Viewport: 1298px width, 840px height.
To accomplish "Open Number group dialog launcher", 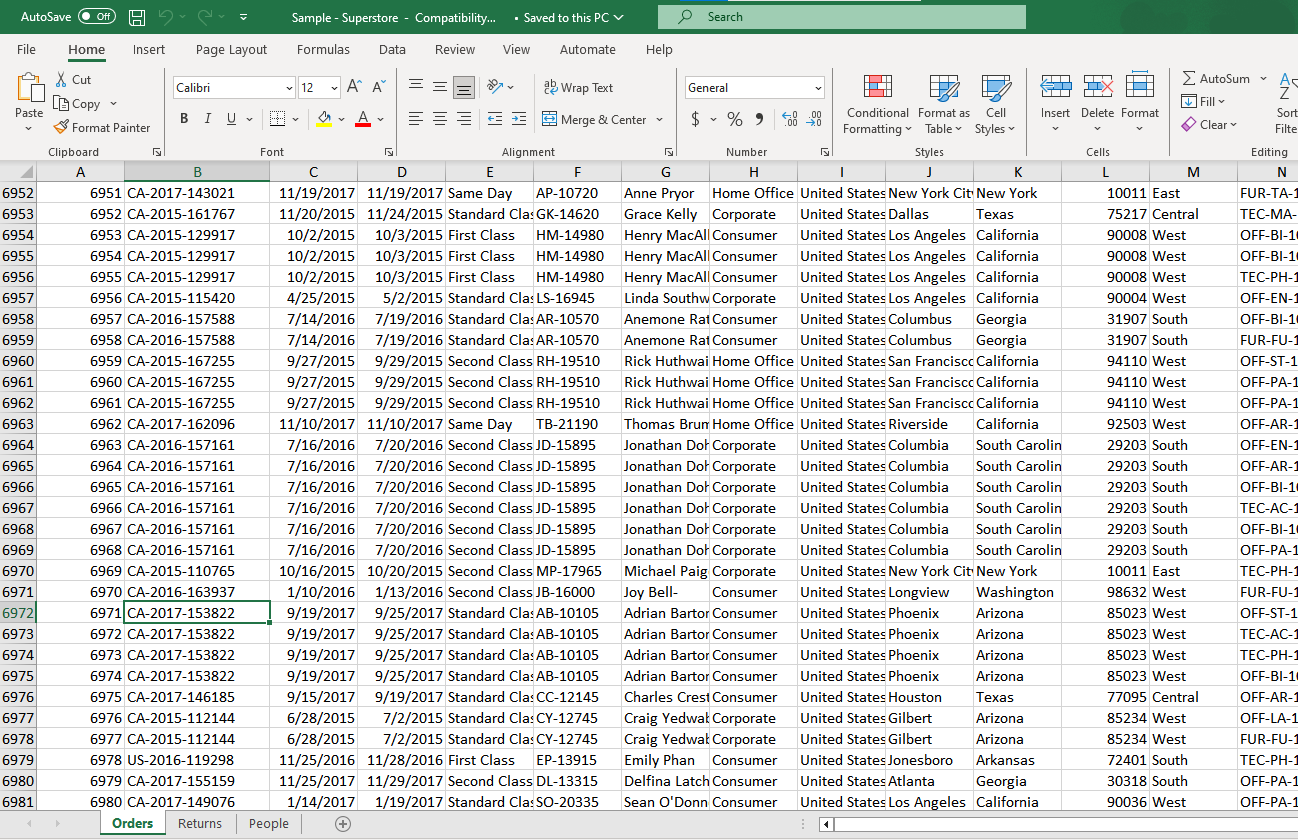I will (825, 152).
